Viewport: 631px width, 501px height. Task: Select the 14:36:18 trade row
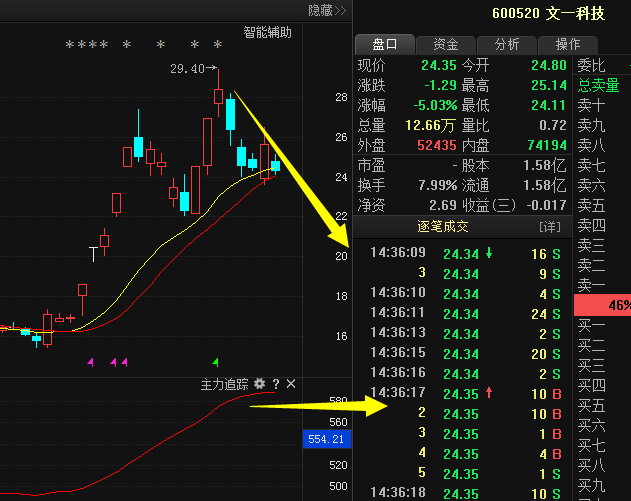coord(465,493)
